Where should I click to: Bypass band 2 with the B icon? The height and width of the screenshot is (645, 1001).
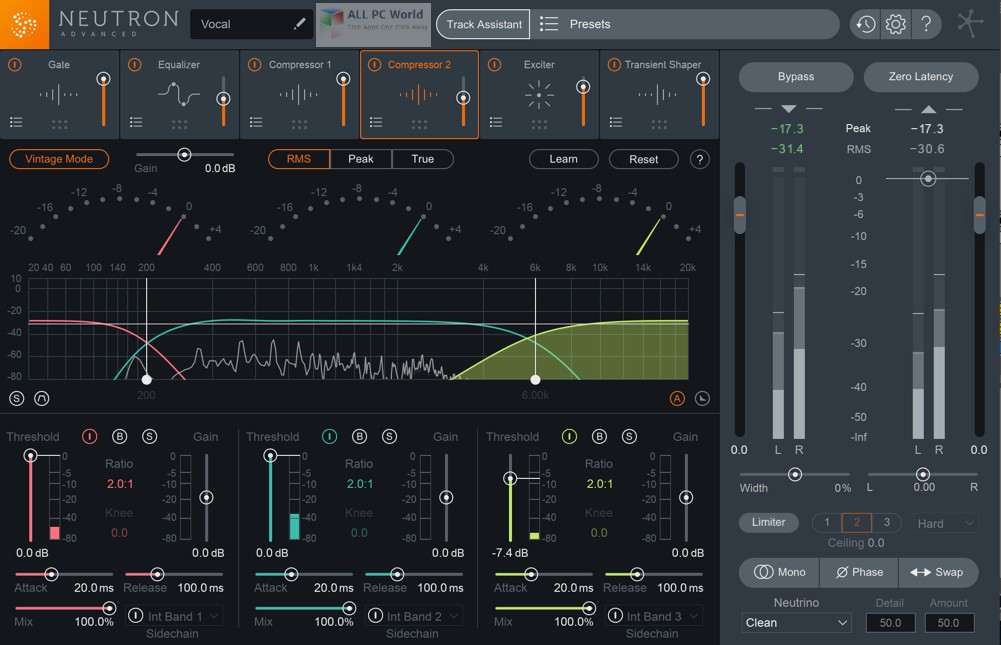point(359,436)
